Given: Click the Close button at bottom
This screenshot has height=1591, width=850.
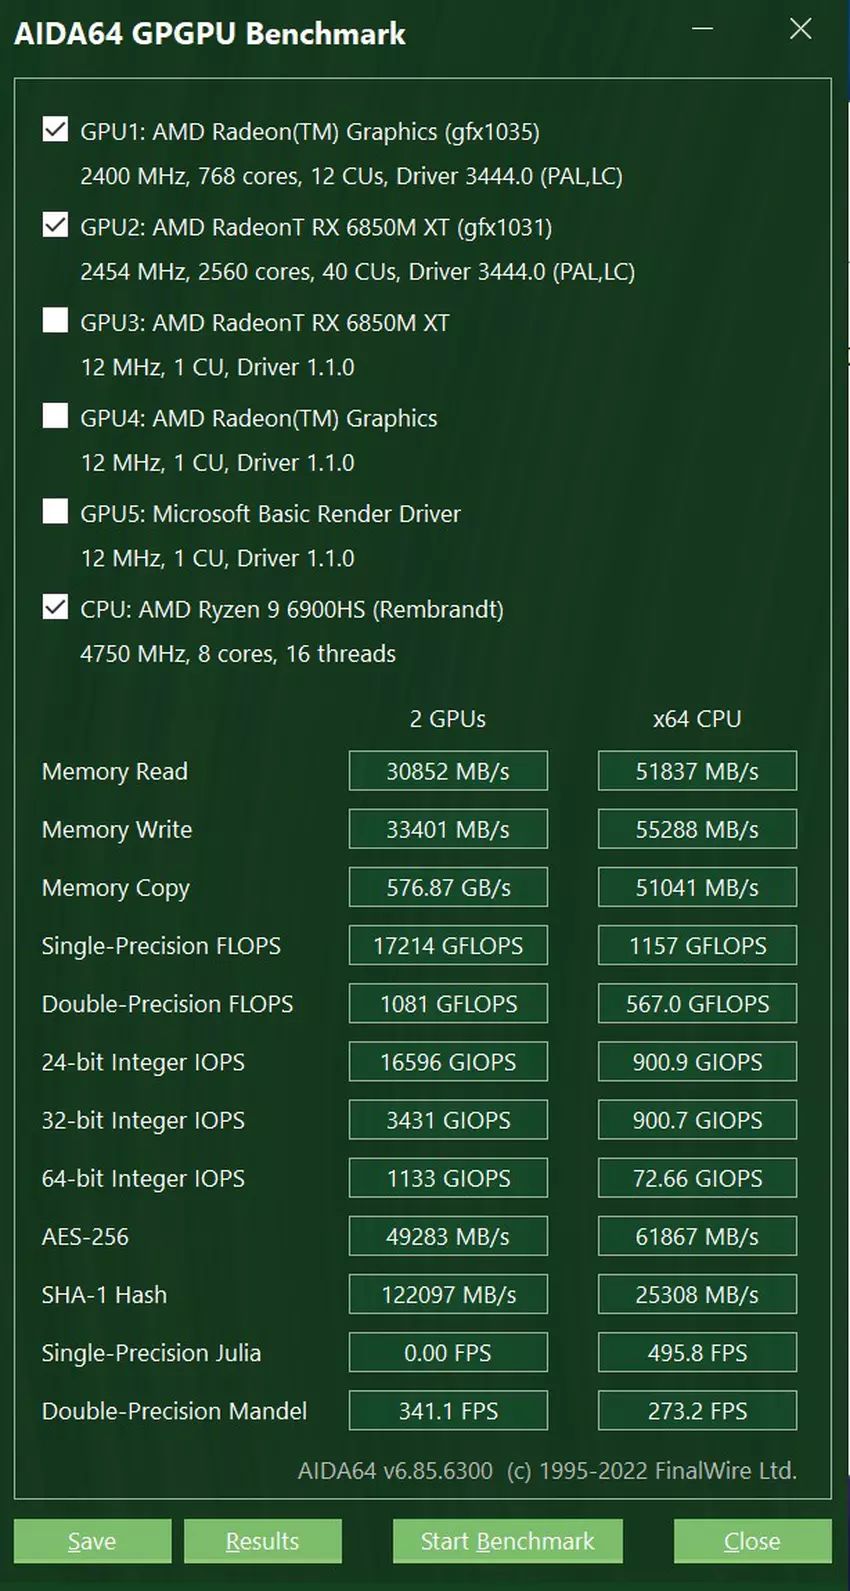Looking at the screenshot, I should tap(752, 1541).
